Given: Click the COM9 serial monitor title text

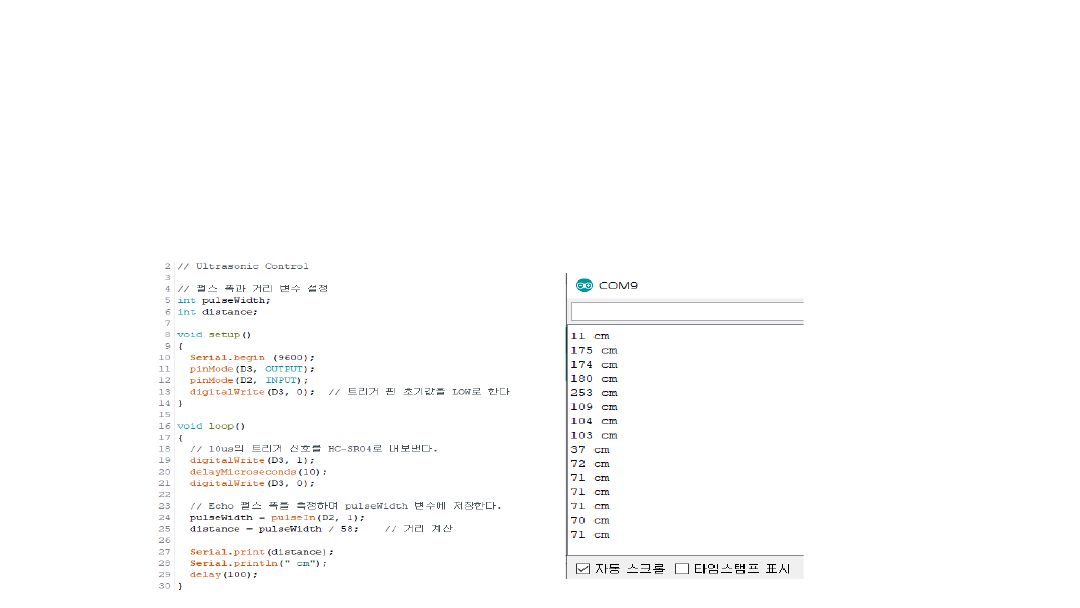Looking at the screenshot, I should 618,285.
